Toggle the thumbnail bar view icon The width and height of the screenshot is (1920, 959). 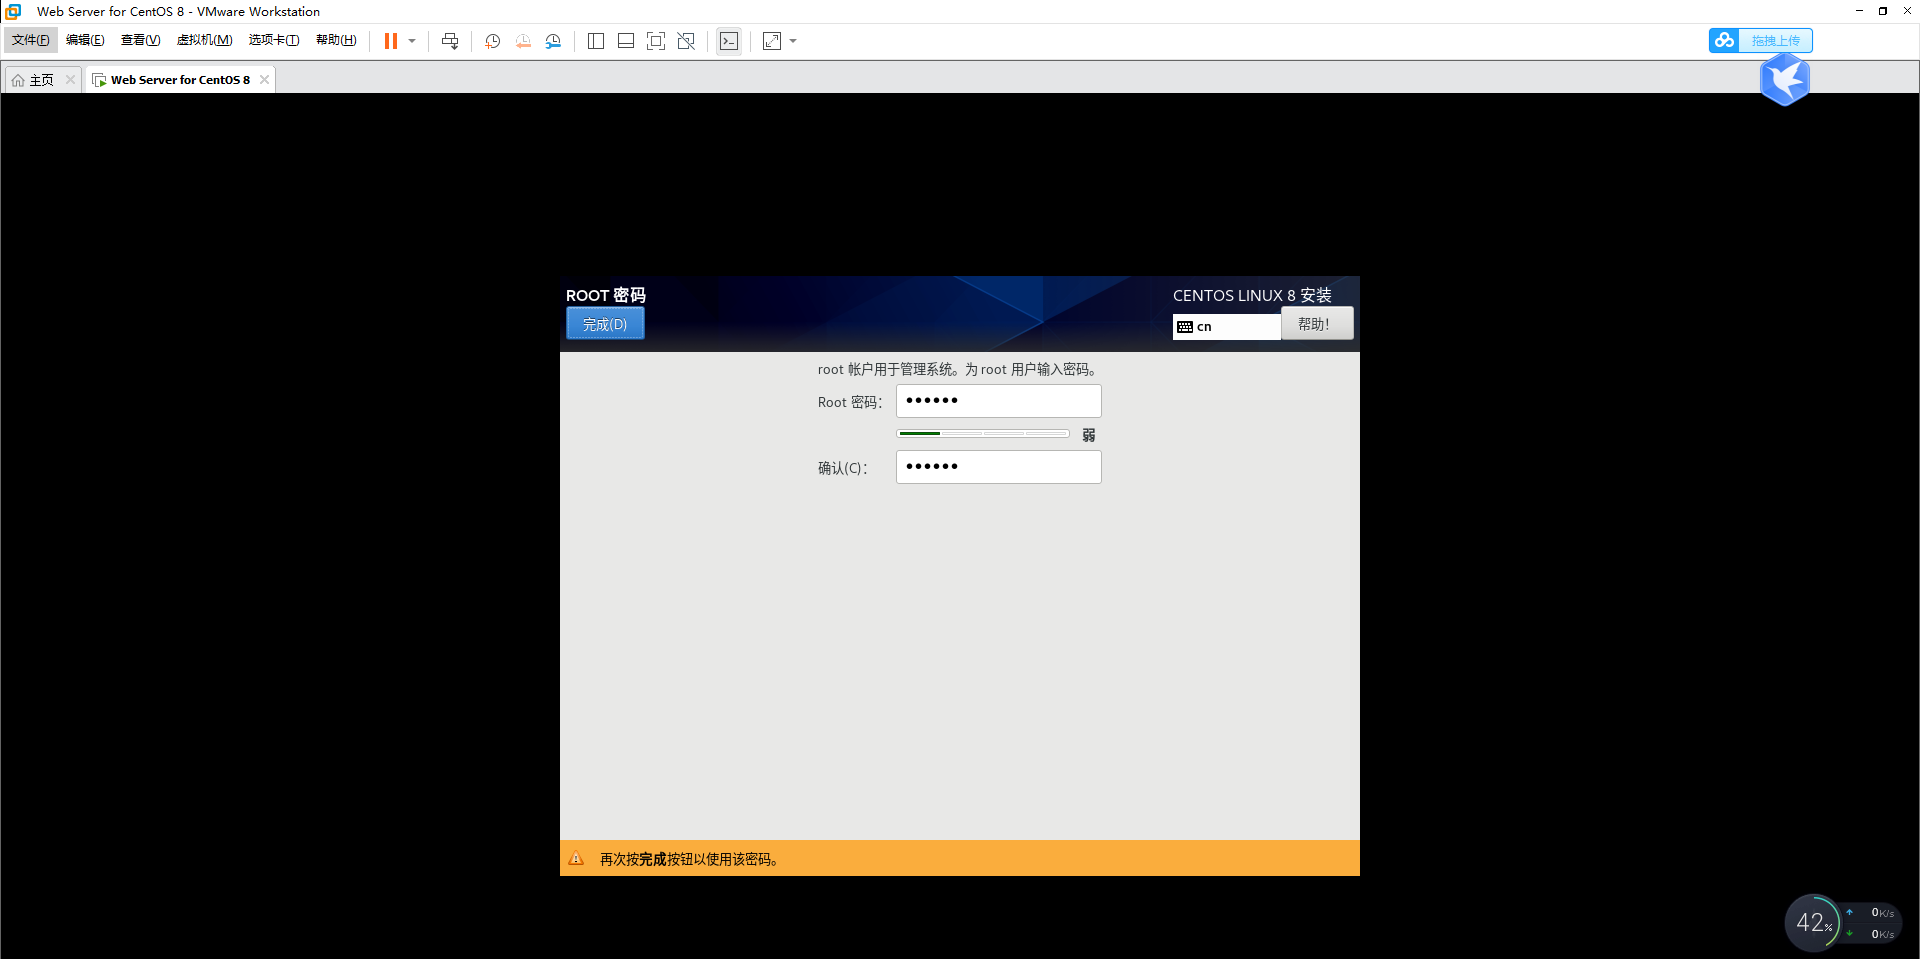point(626,41)
